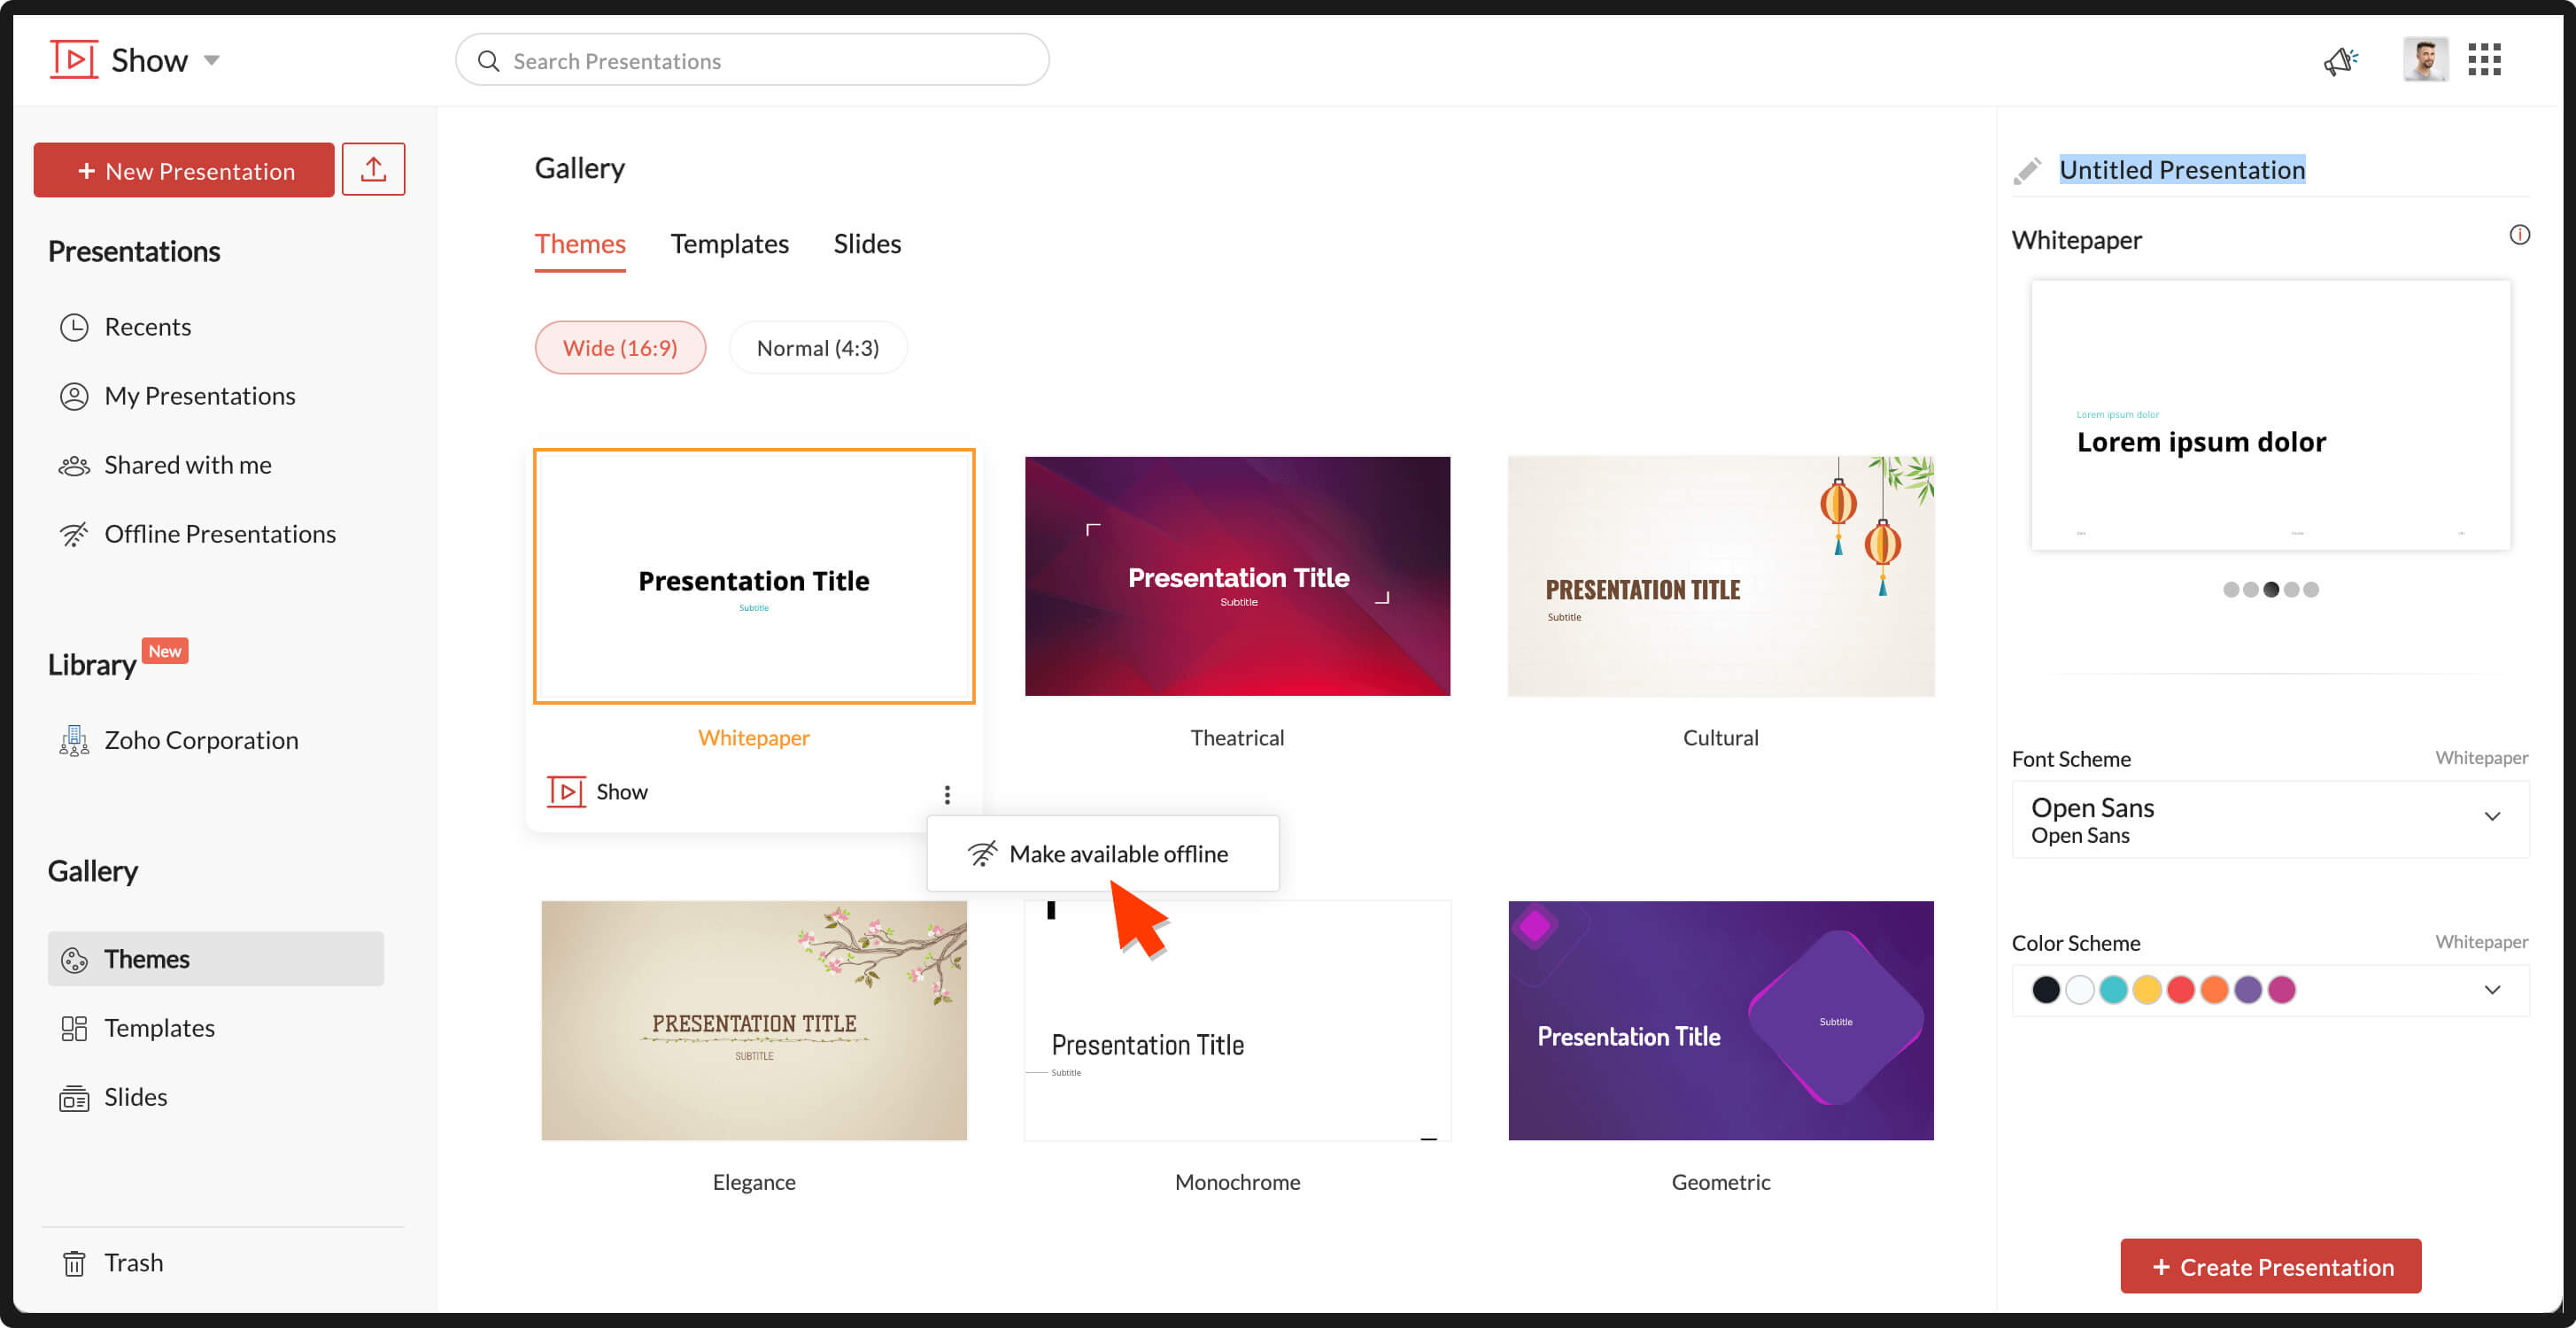The width and height of the screenshot is (2576, 1328).
Task: Click the Create Presentation button
Action: coord(2270,1266)
